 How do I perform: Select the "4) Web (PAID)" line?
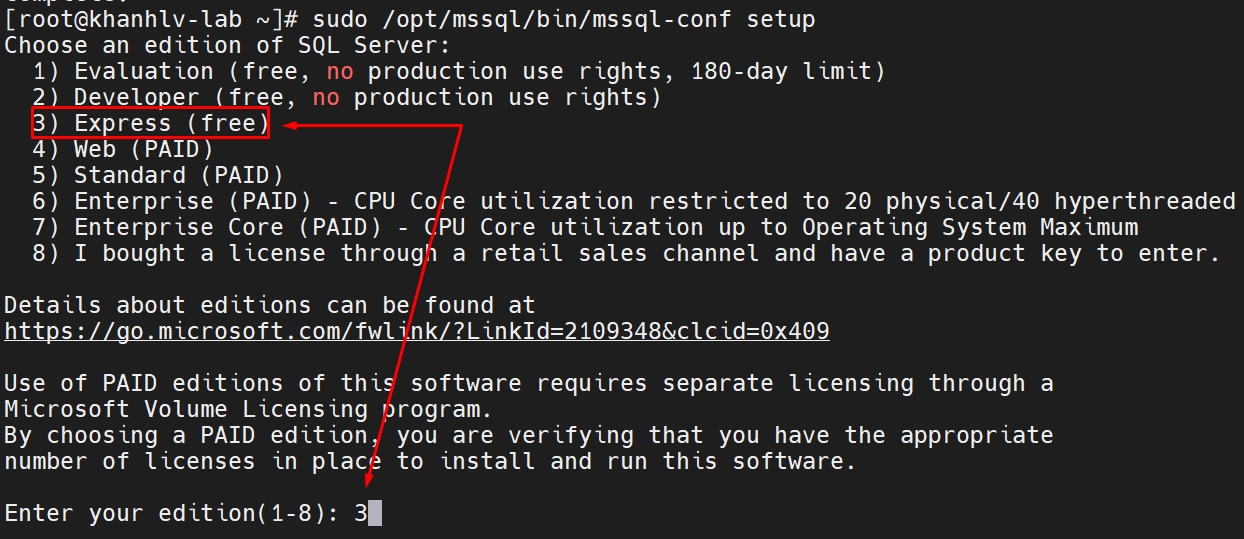pyautogui.click(x=122, y=150)
